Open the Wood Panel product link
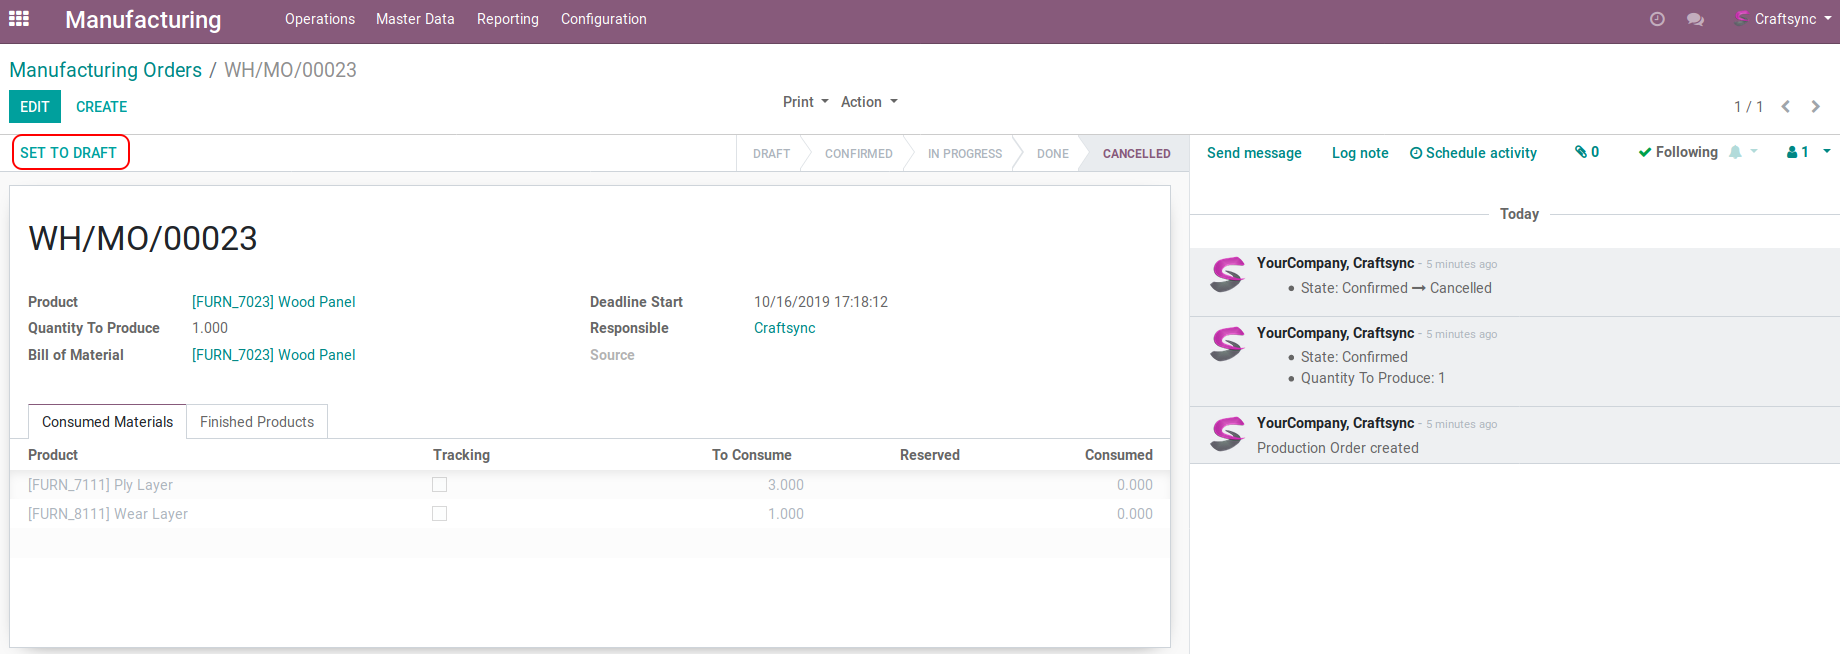 click(x=273, y=302)
